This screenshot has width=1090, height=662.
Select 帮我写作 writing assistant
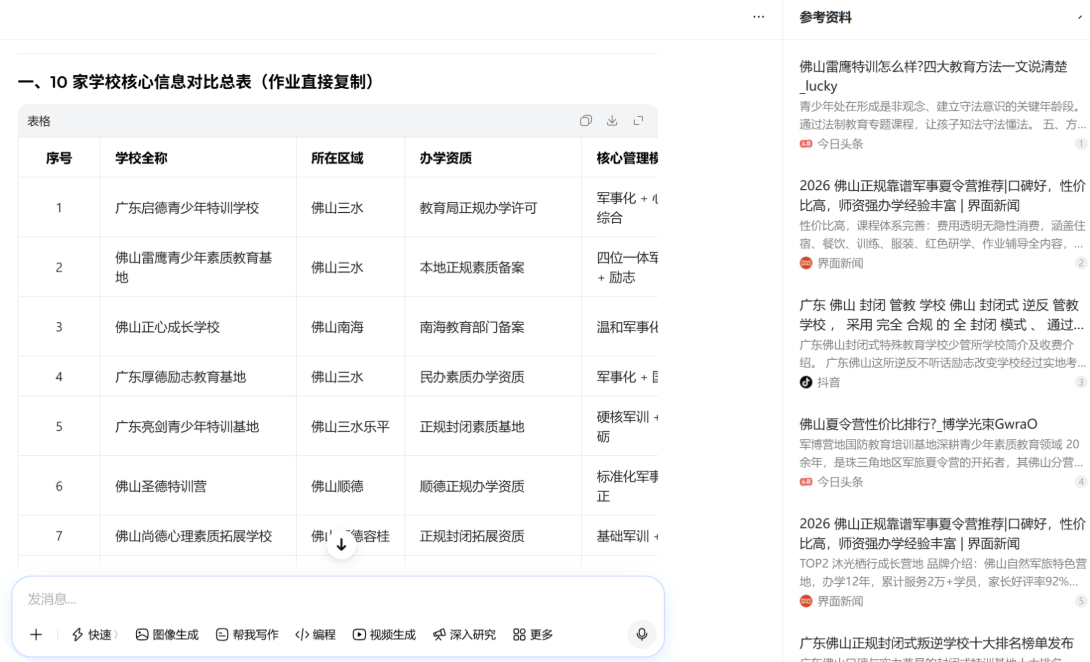[x=247, y=634]
